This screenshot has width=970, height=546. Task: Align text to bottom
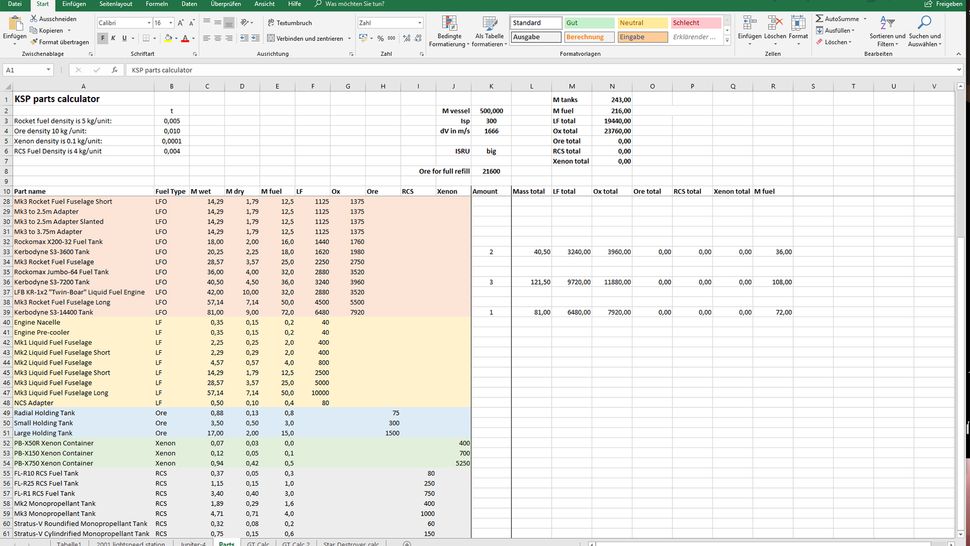click(229, 23)
